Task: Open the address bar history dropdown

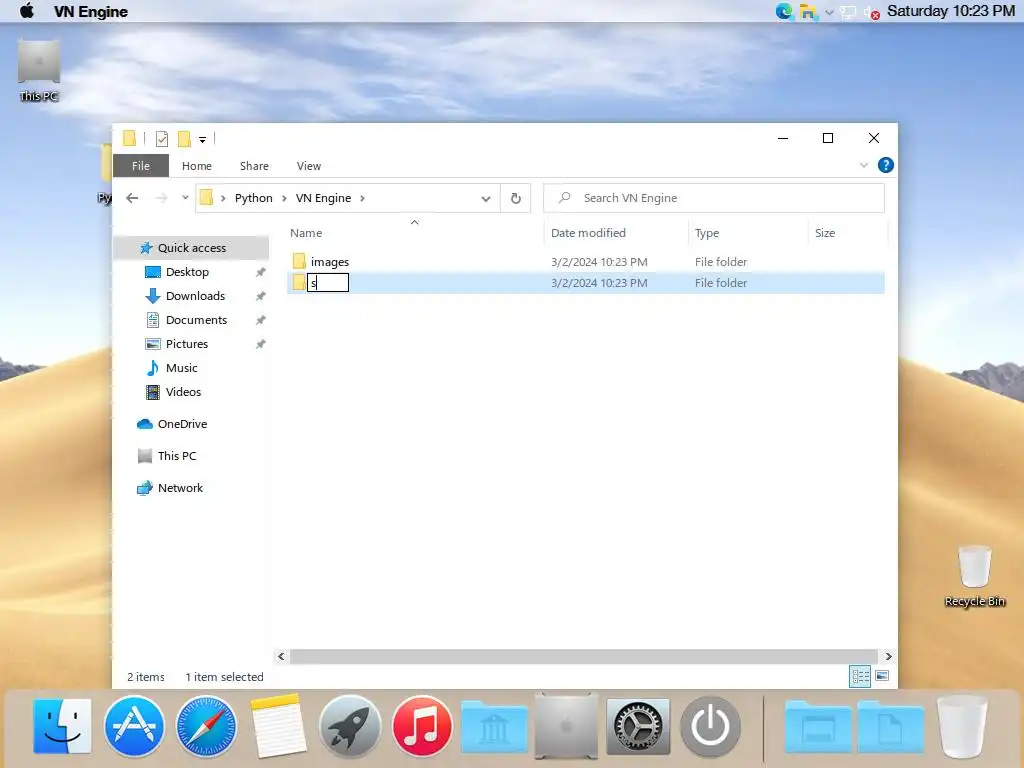Action: (486, 199)
